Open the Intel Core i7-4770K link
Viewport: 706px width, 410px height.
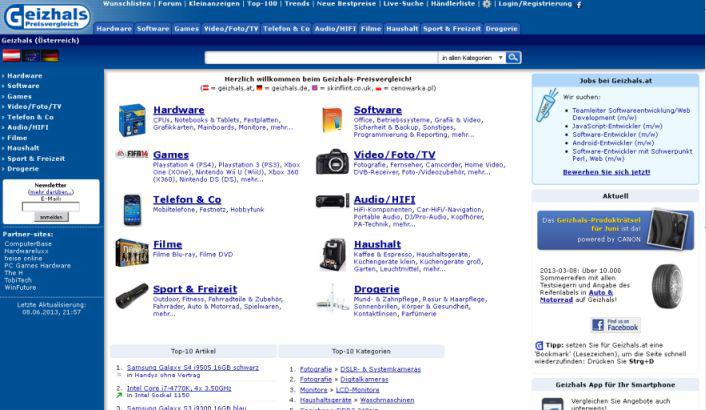(x=179, y=388)
